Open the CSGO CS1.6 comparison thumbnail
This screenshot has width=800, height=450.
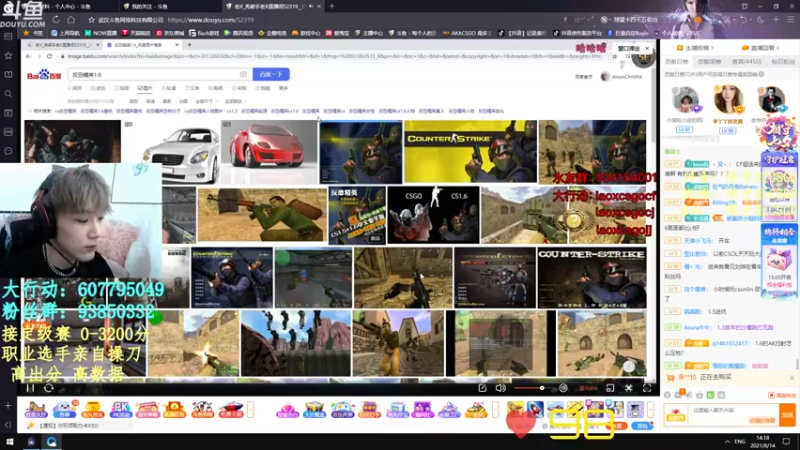[433, 215]
